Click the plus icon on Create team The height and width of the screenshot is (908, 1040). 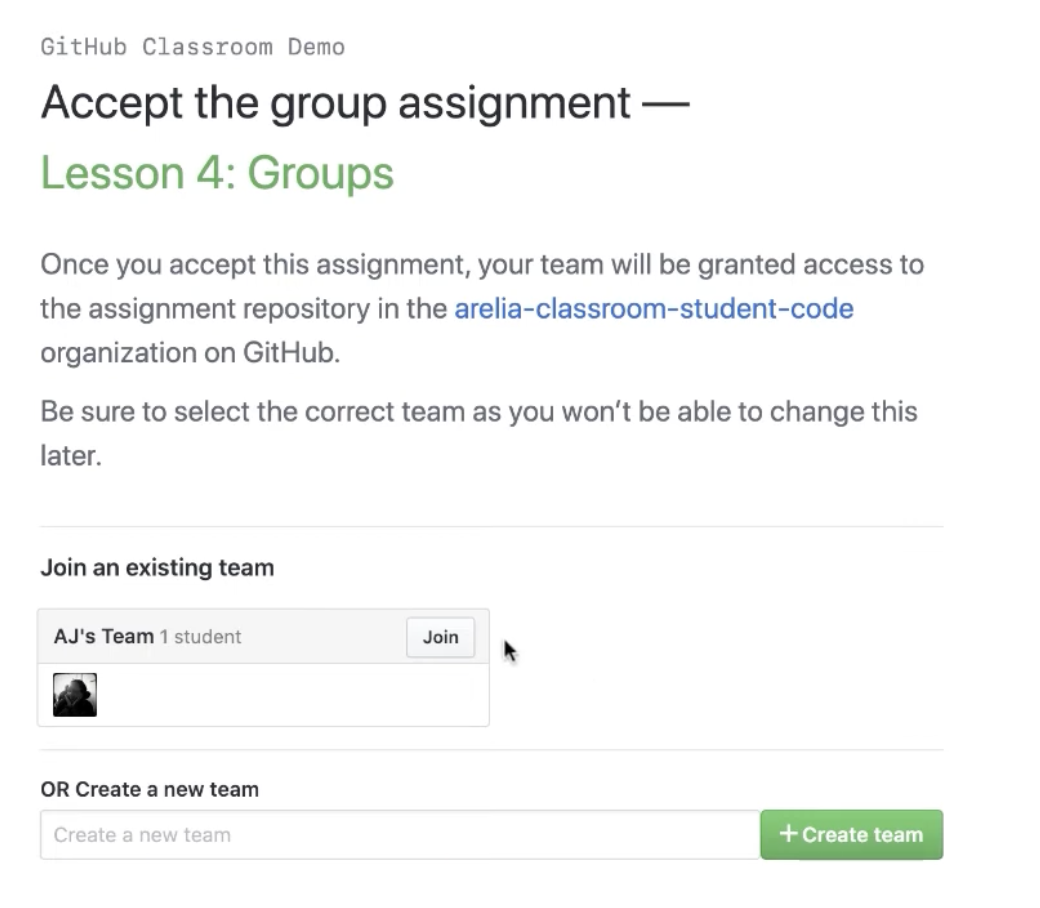(788, 833)
